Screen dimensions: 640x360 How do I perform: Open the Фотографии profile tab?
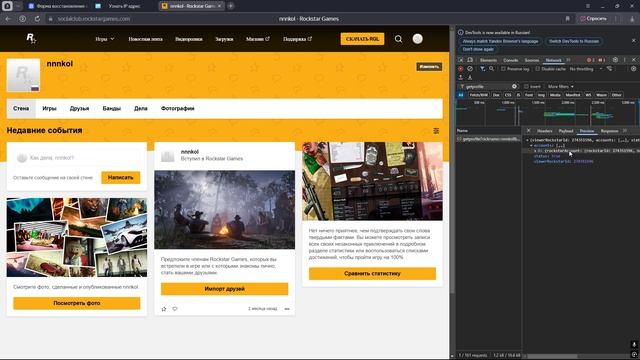178,109
